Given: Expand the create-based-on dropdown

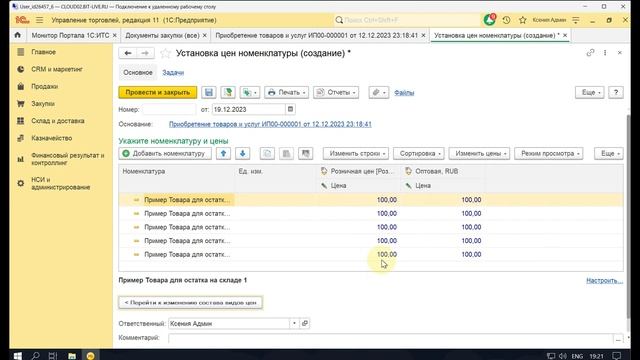Looking at the screenshot, I should click(x=250, y=92).
